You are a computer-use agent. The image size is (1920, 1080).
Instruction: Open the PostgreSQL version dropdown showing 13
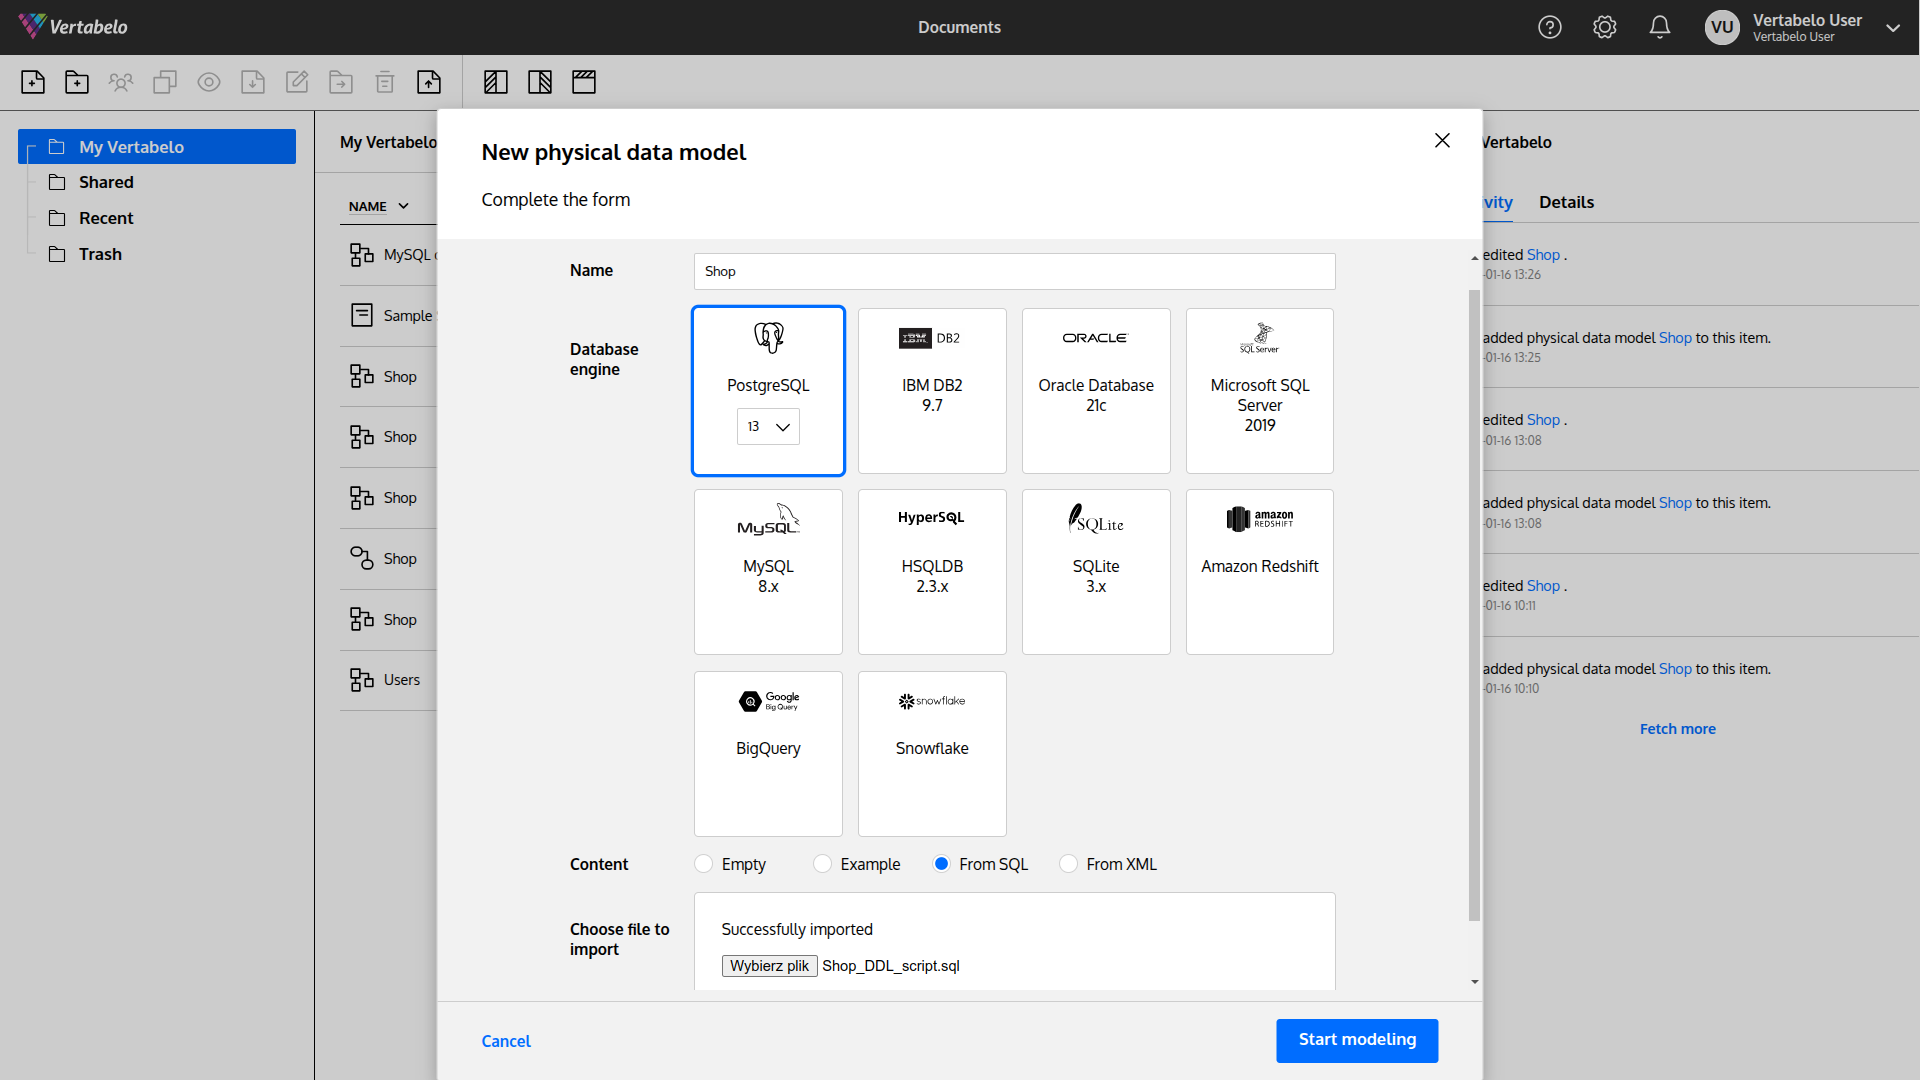tap(767, 426)
